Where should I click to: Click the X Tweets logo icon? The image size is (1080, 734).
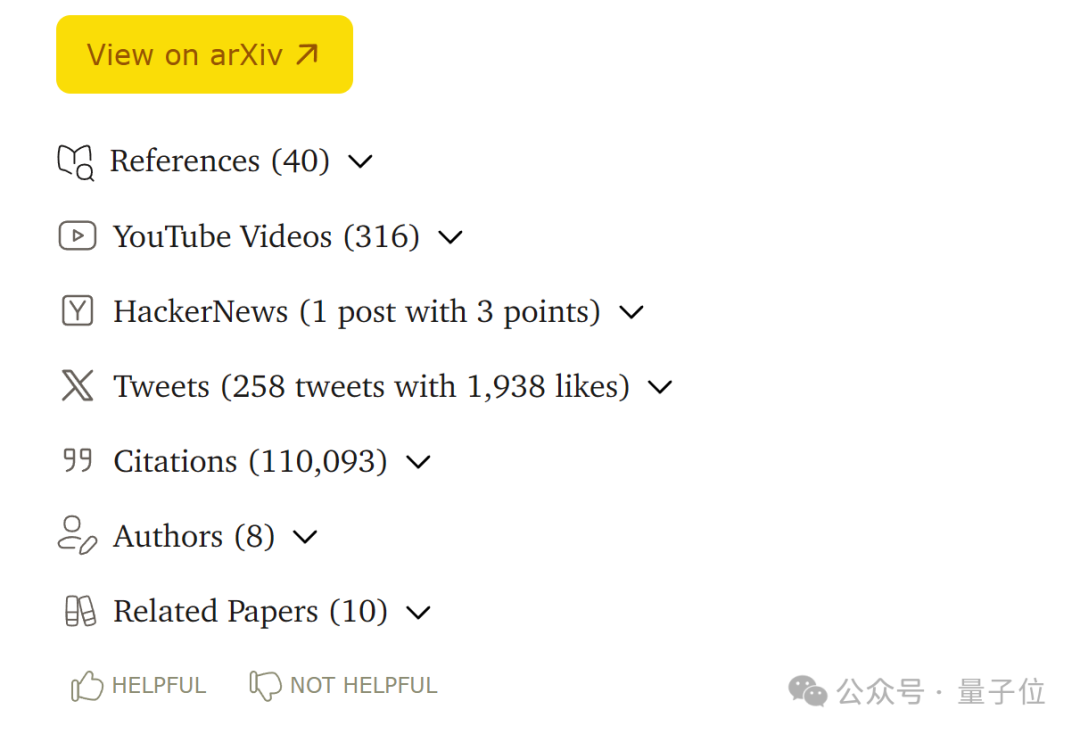point(77,386)
